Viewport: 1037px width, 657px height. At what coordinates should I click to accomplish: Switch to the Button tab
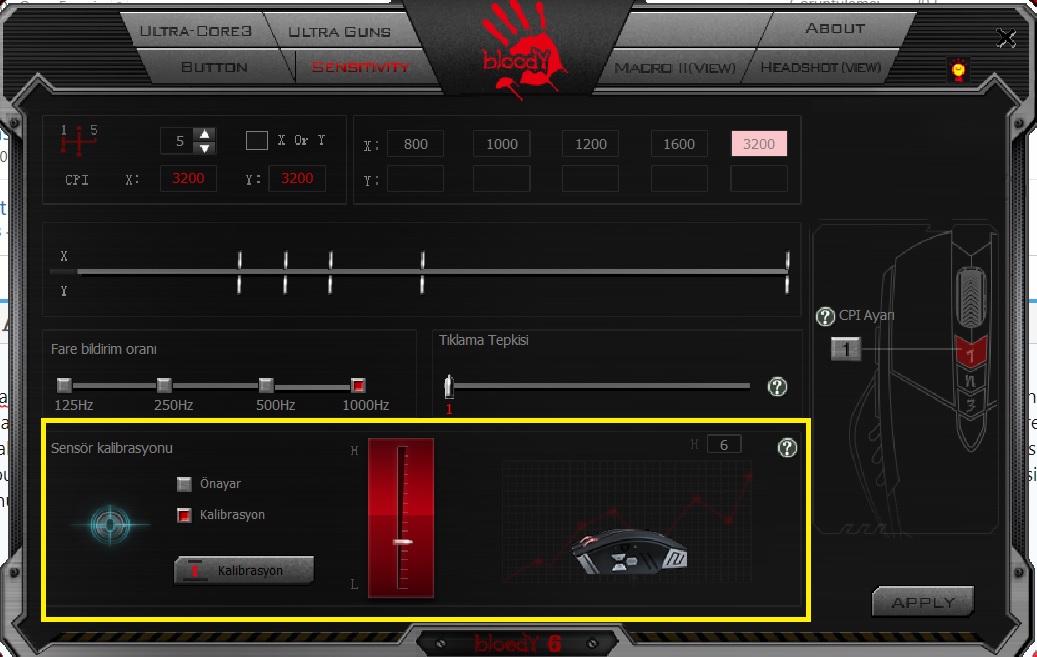(214, 67)
